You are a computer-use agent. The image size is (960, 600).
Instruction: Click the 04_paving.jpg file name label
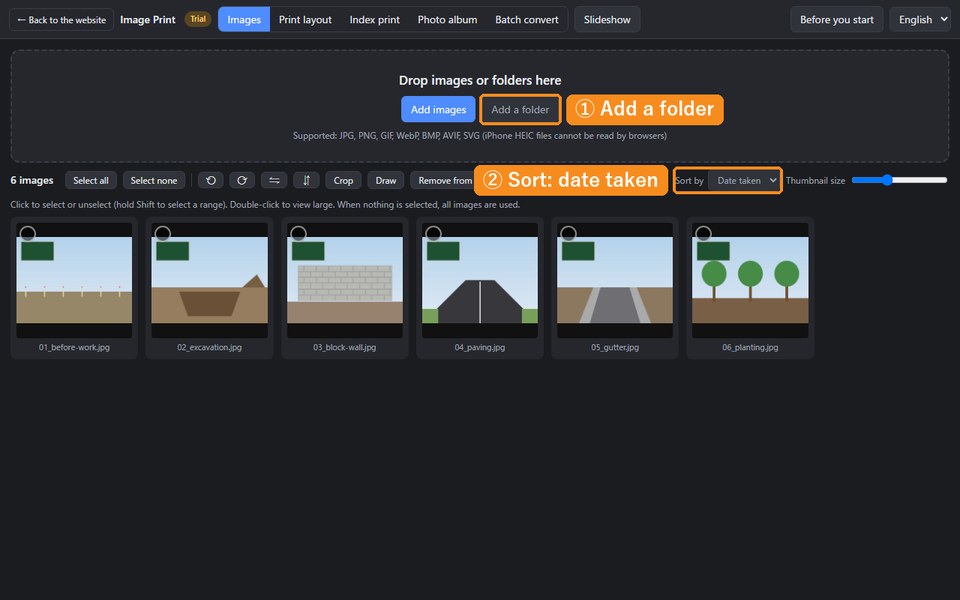pyautogui.click(x=480, y=347)
